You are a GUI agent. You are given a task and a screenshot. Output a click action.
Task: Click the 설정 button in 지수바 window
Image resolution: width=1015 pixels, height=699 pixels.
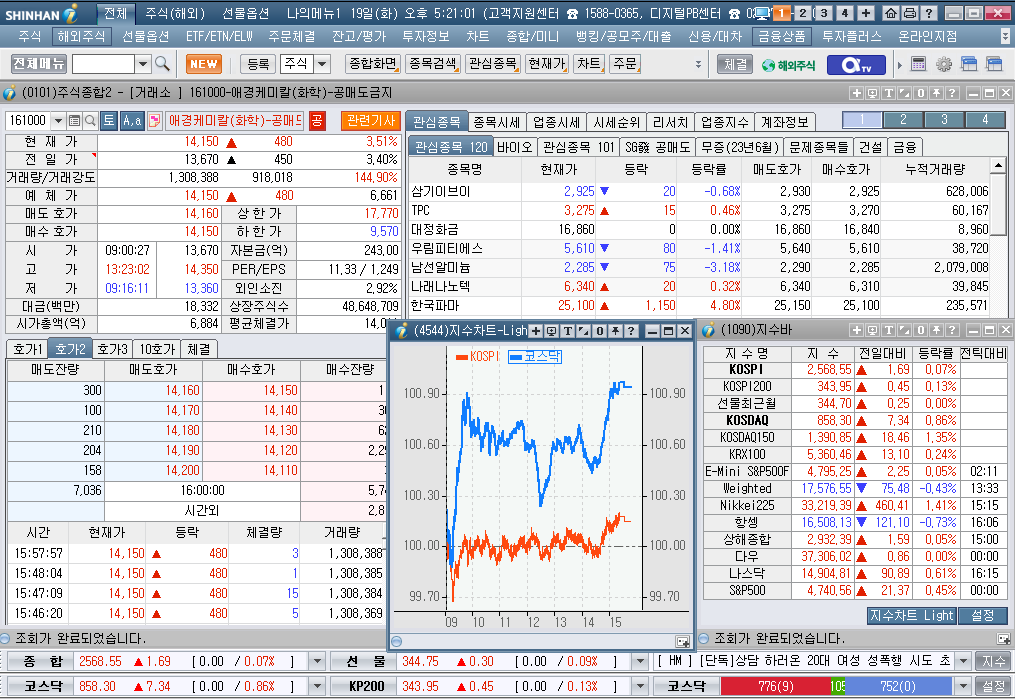click(x=983, y=616)
